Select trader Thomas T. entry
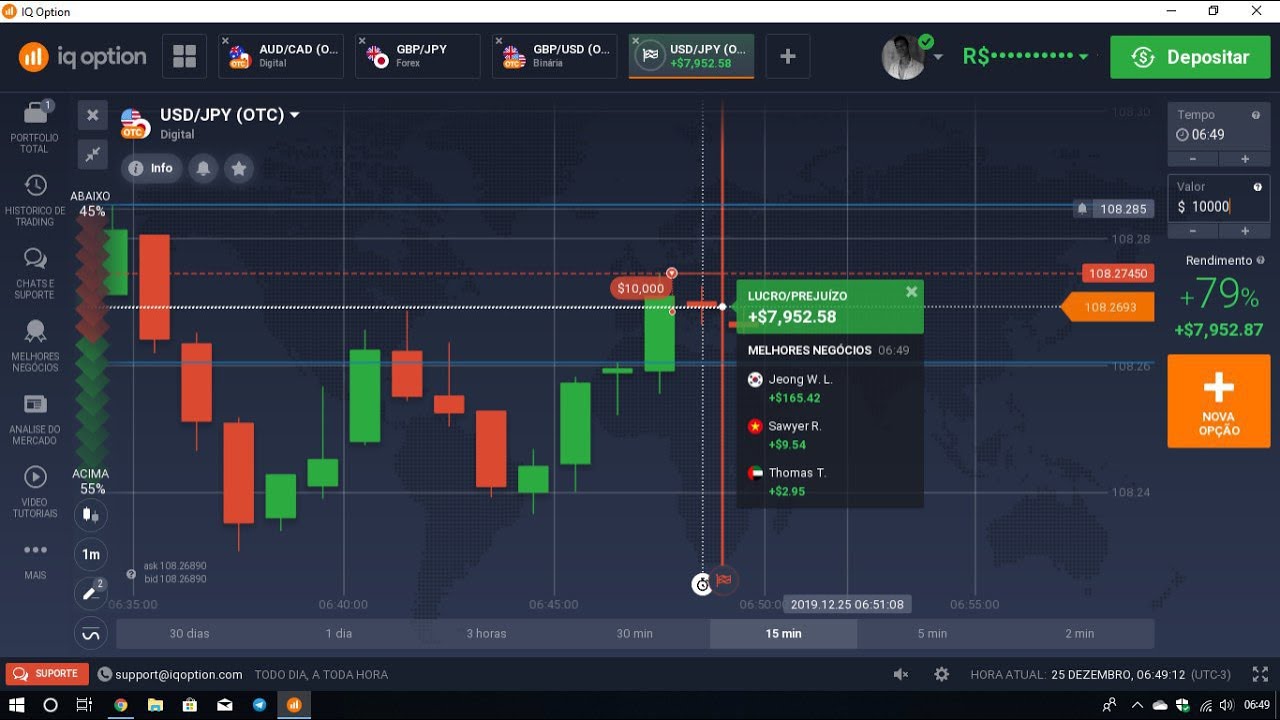Viewport: 1280px width, 720px height. tap(830, 481)
